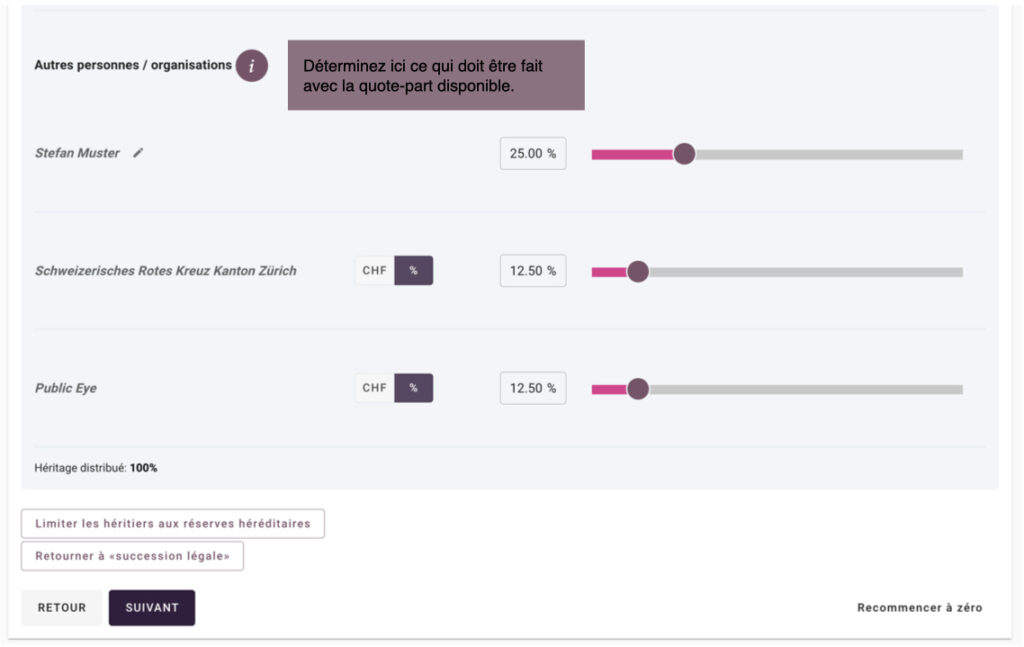Switch Public Eye amount to CHF
This screenshot has width=1024, height=647.
[x=374, y=388]
